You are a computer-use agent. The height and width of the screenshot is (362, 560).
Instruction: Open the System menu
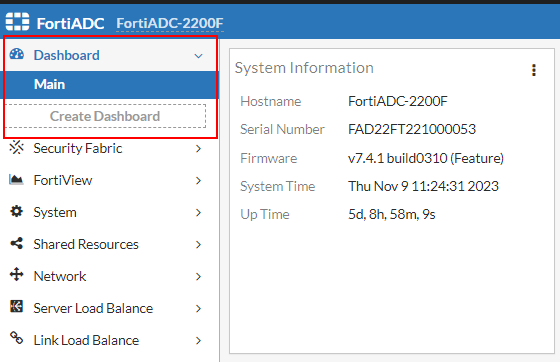(x=109, y=212)
